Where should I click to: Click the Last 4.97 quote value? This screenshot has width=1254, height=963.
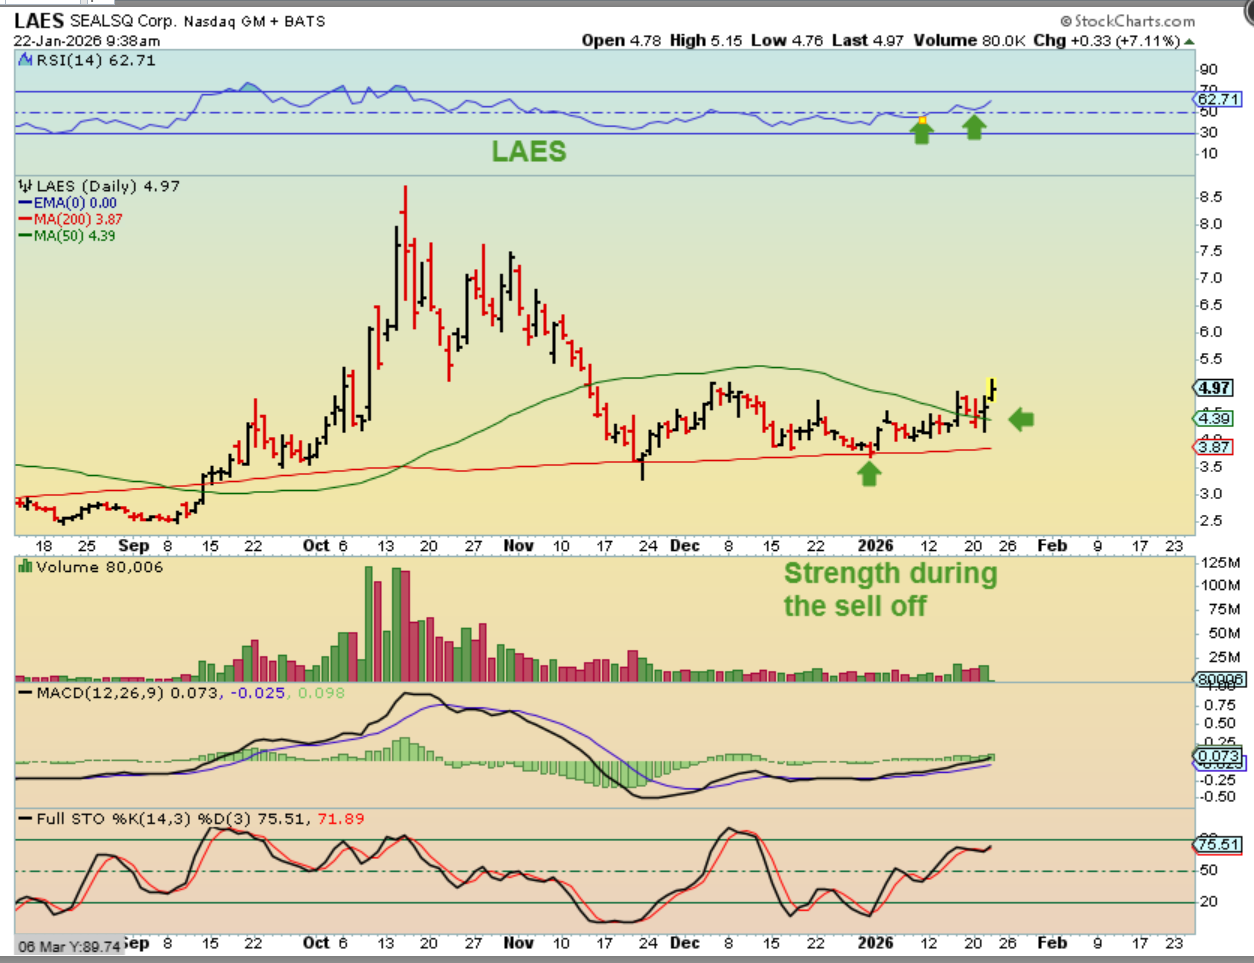coord(867,40)
